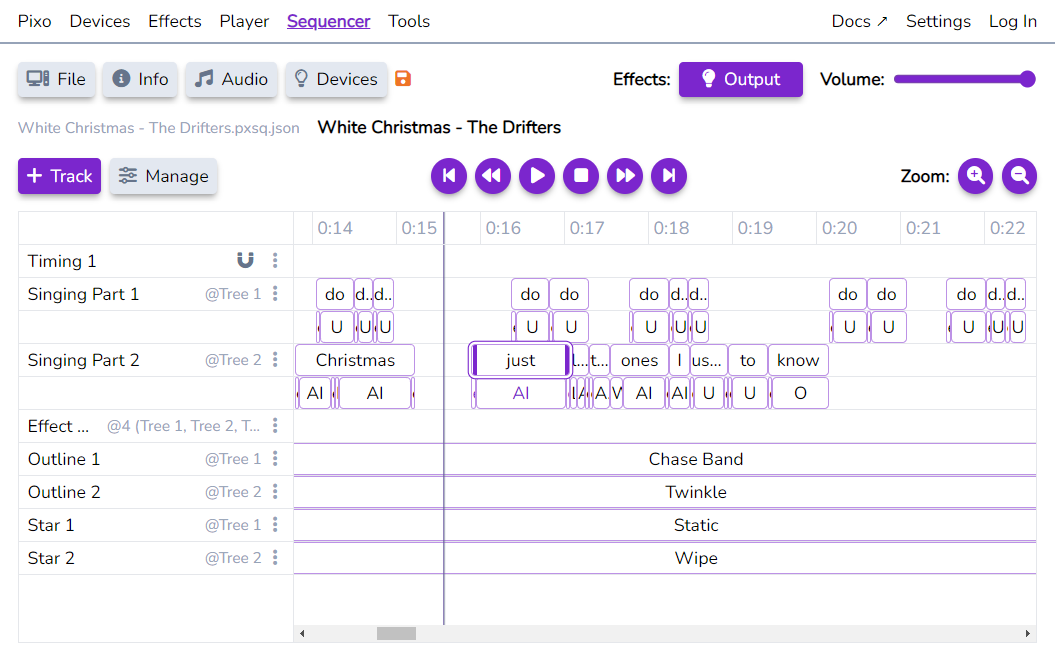Select the 'Christmas' lyric block
This screenshot has width=1055, height=660.
tap(355, 360)
